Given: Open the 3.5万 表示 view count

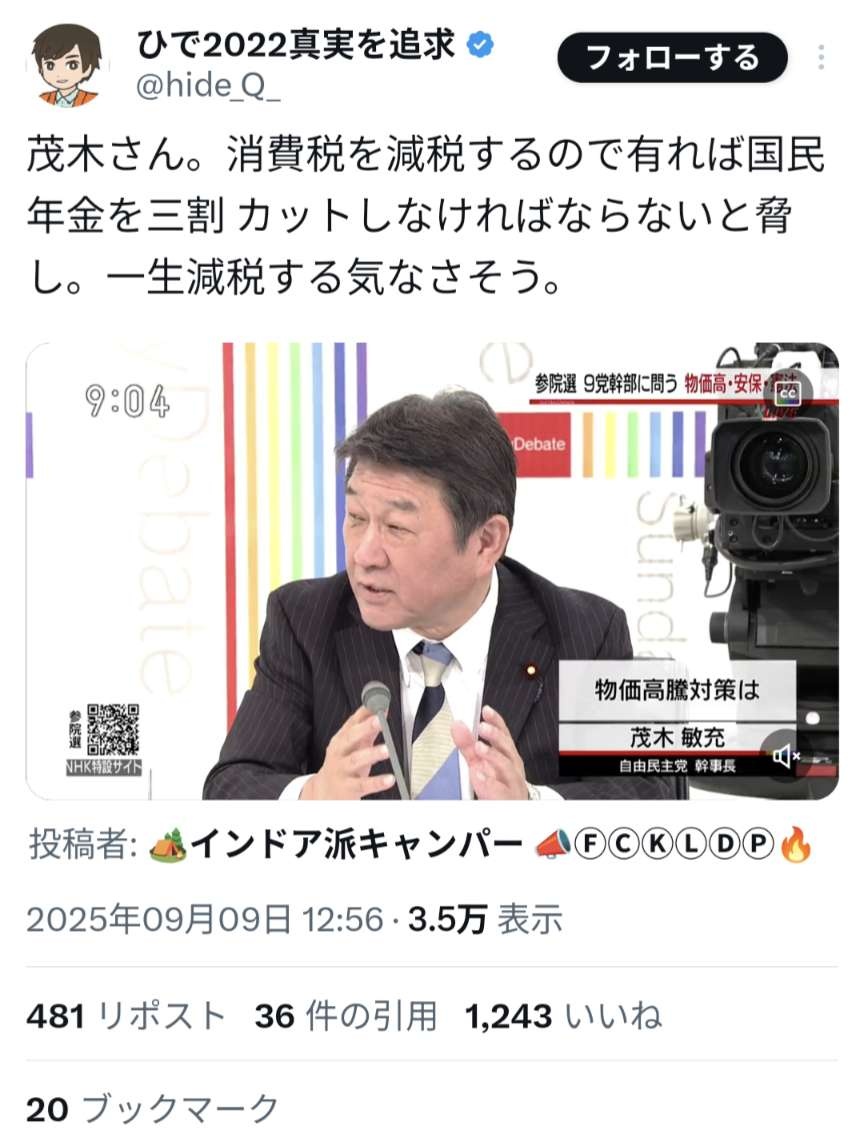Looking at the screenshot, I should click(485, 919).
